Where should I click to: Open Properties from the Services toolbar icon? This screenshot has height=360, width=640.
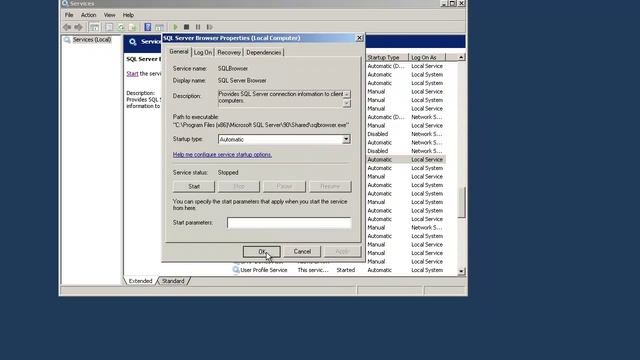click(x=109, y=27)
